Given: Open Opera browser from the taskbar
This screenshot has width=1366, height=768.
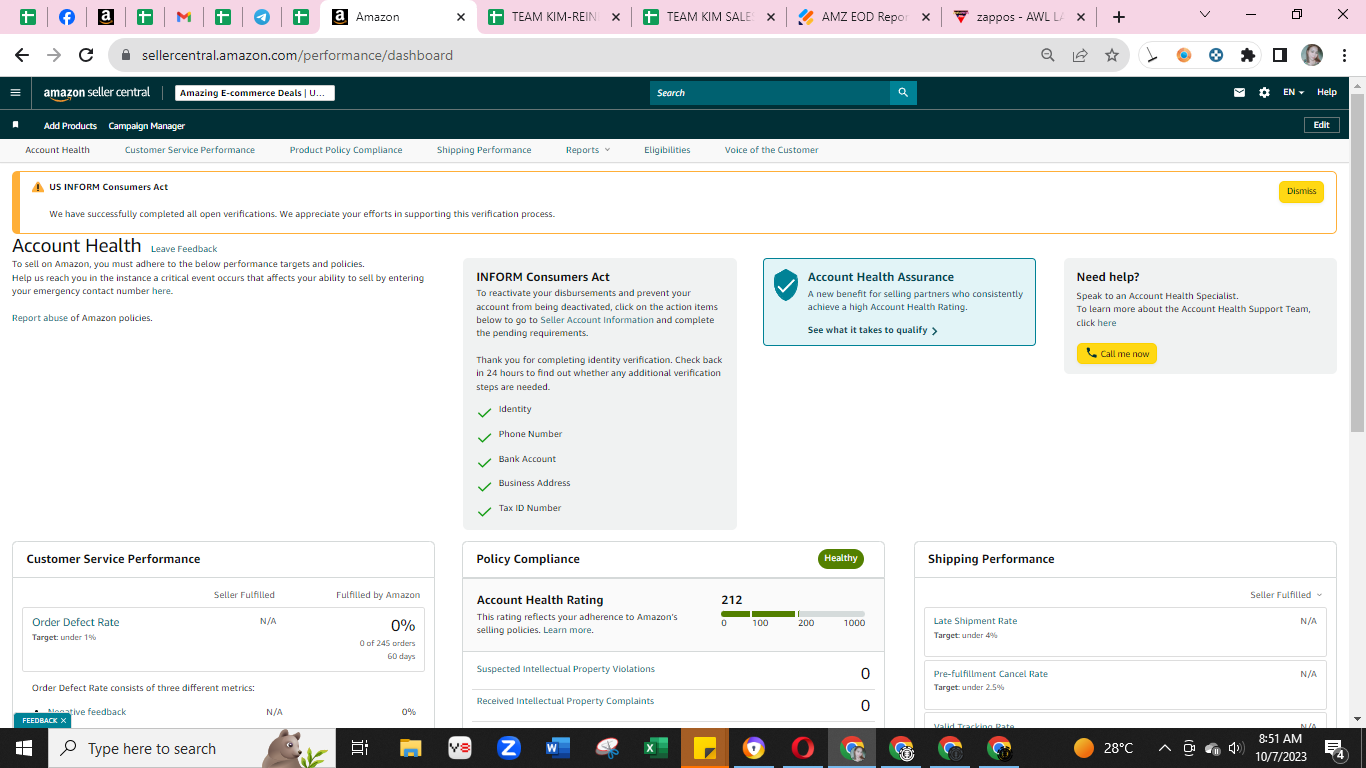Looking at the screenshot, I should [803, 748].
